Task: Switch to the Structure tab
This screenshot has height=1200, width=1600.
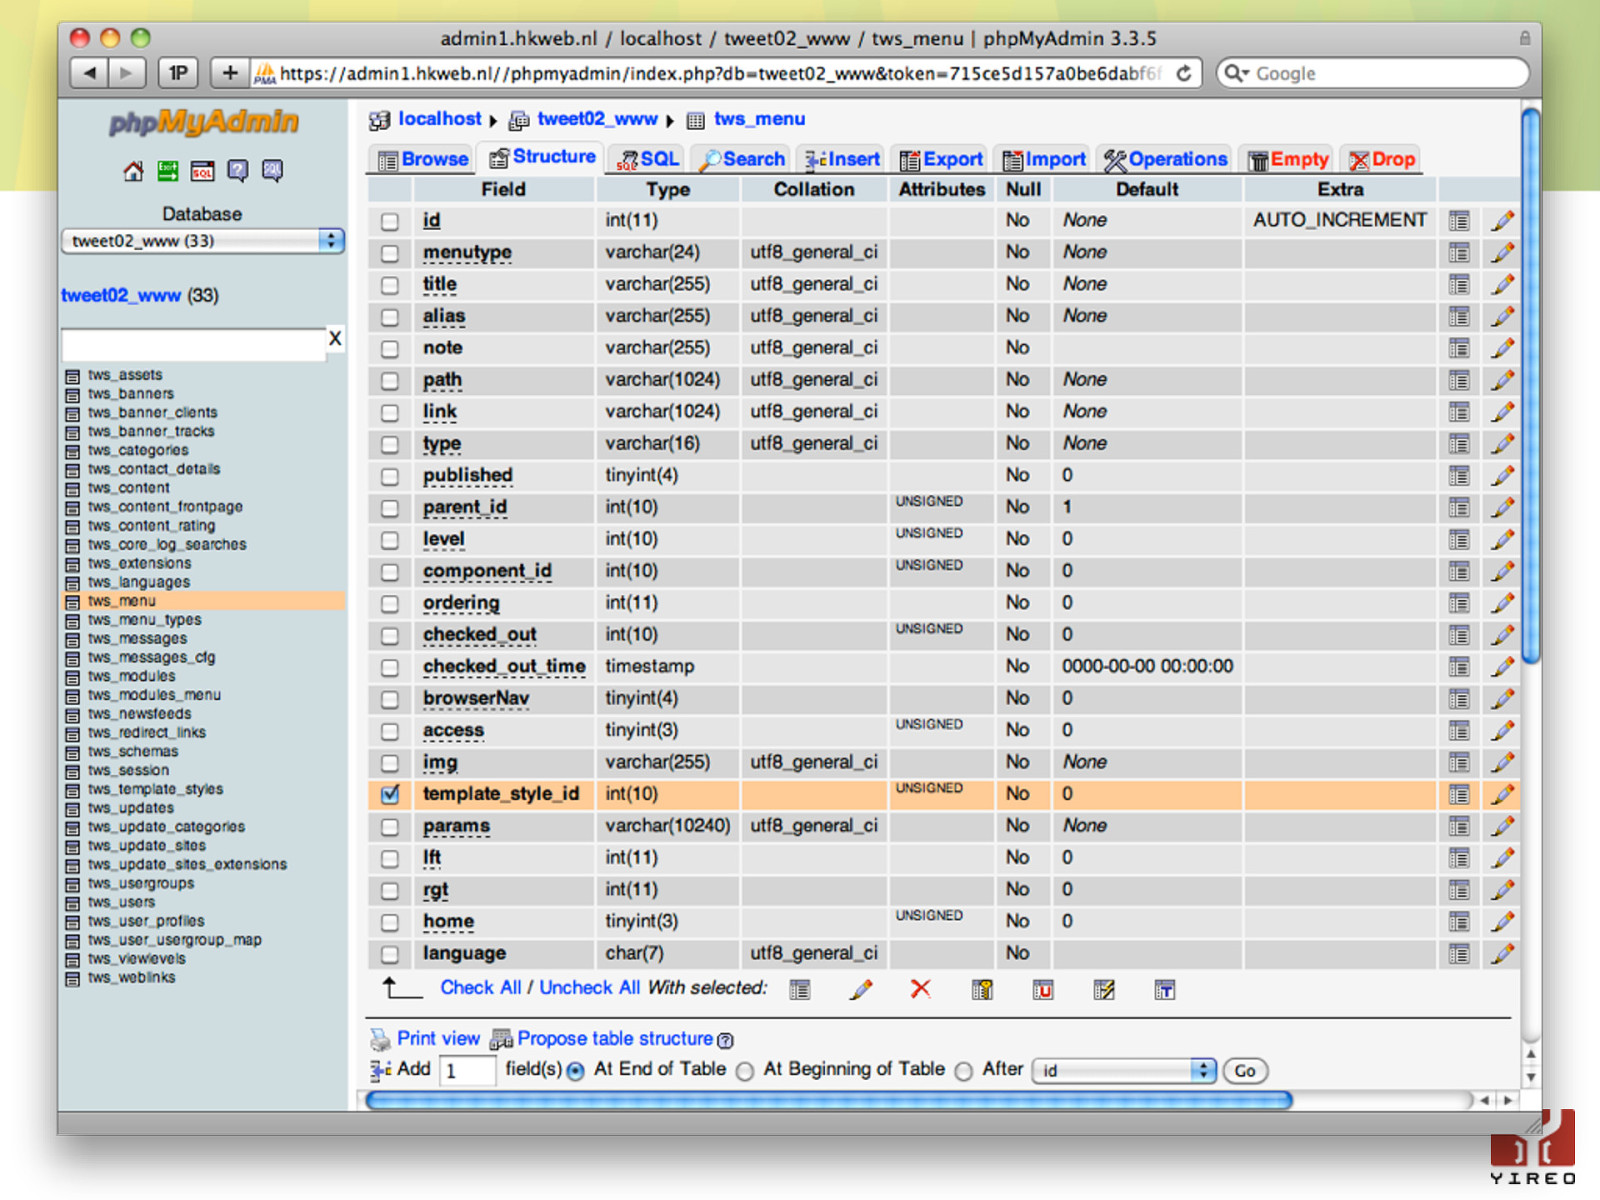Action: click(x=543, y=157)
